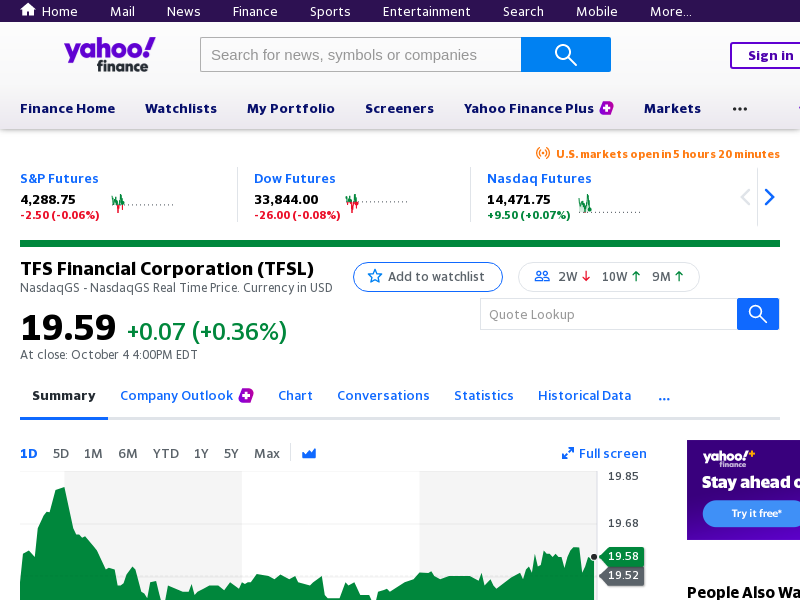Click the Company Outlook plus badge icon

click(x=246, y=395)
